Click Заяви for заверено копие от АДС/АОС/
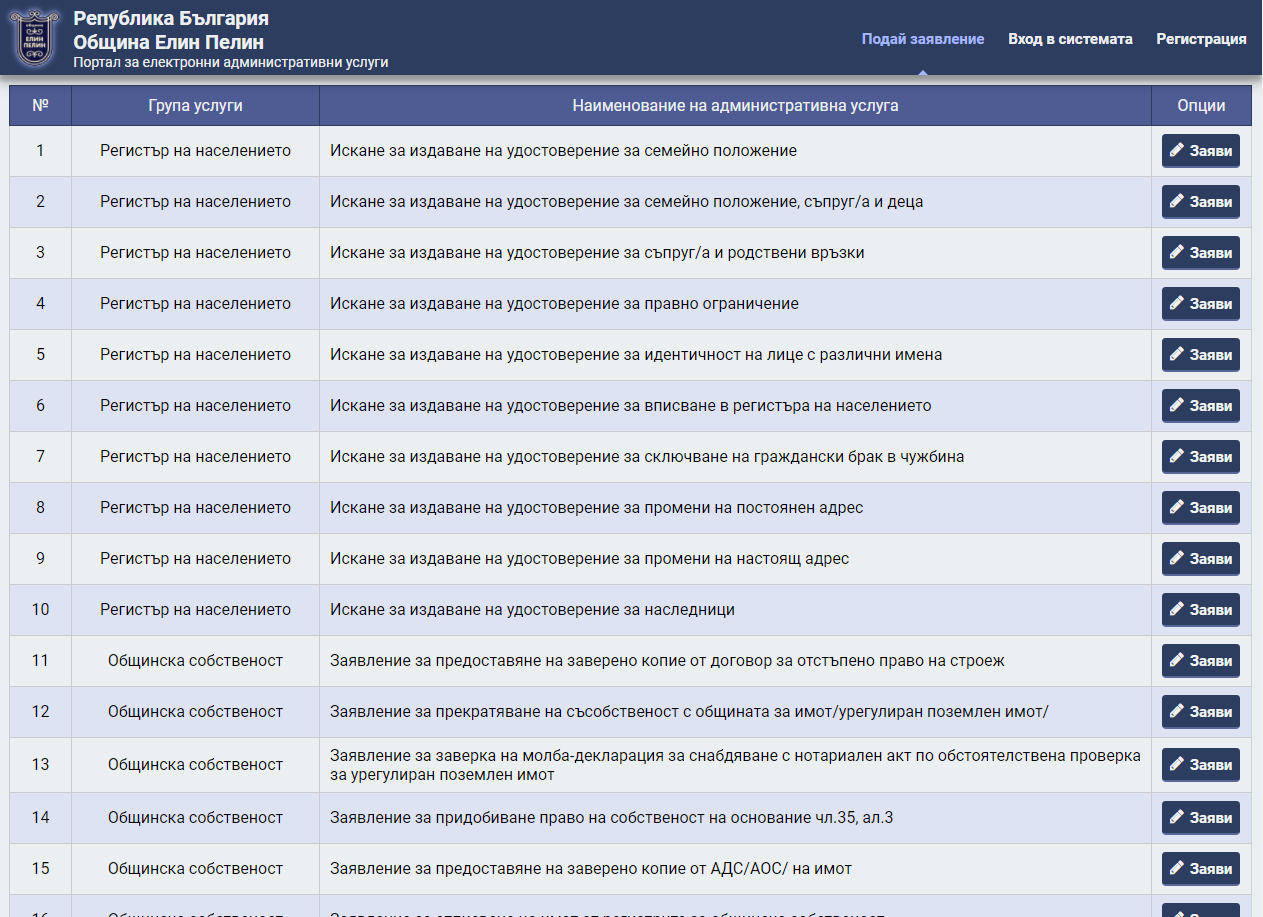1263x917 pixels. [x=1200, y=869]
